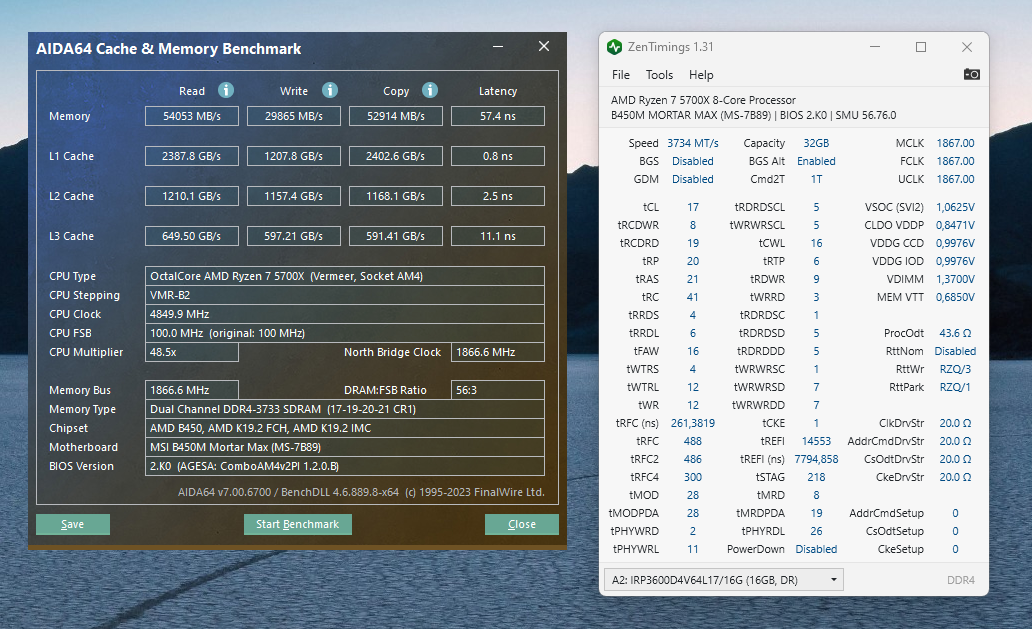Click the Motherboard field MSI B450M Mortar Max
The image size is (1032, 629).
[345, 447]
